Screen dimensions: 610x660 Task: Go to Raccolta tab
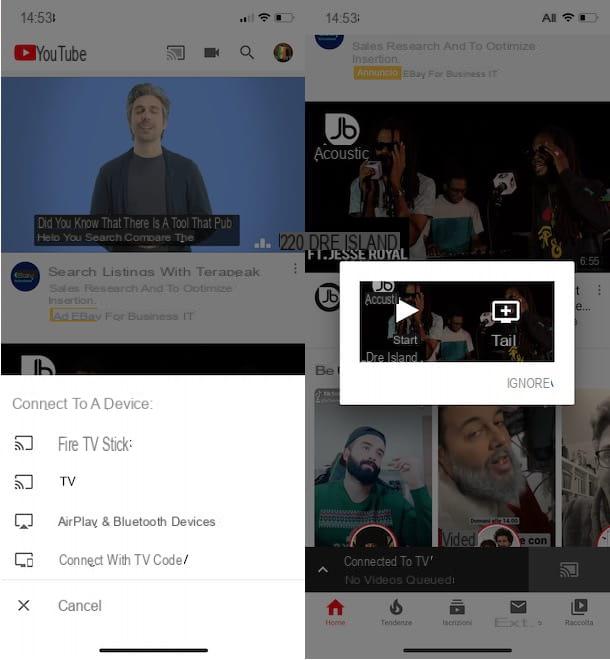(x=579, y=612)
